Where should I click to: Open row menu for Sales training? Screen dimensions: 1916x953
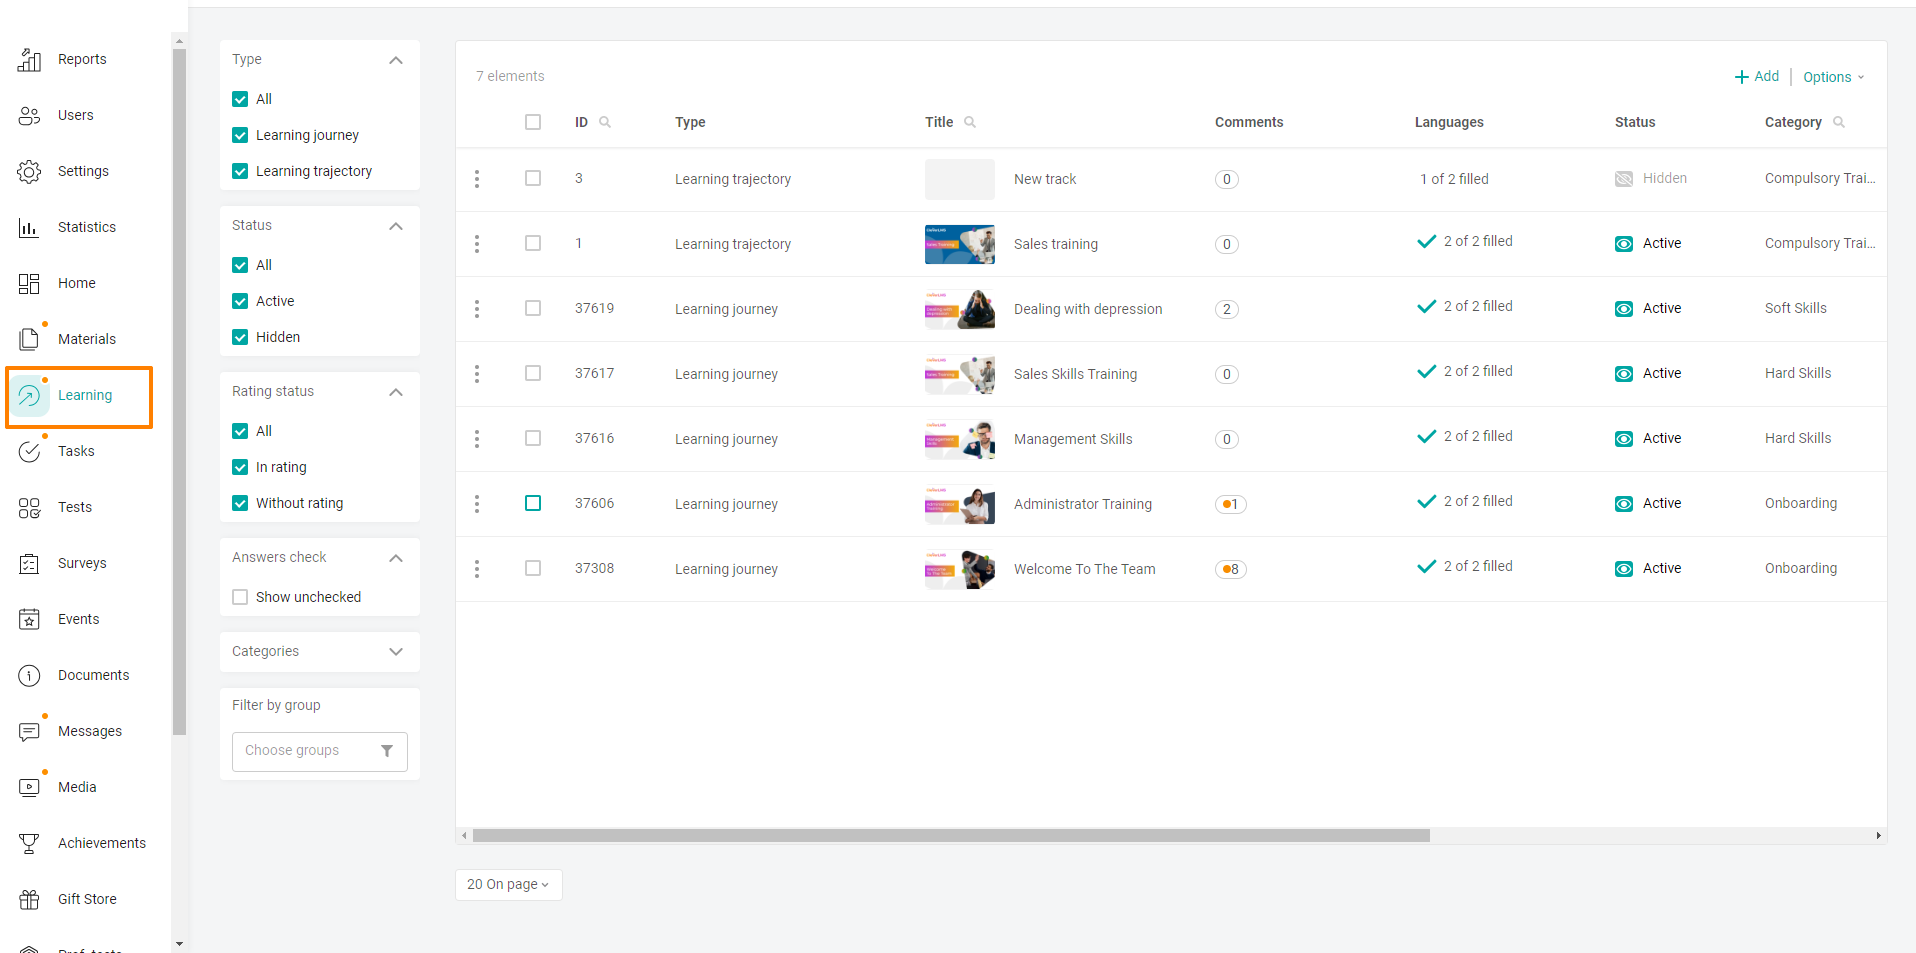(477, 244)
